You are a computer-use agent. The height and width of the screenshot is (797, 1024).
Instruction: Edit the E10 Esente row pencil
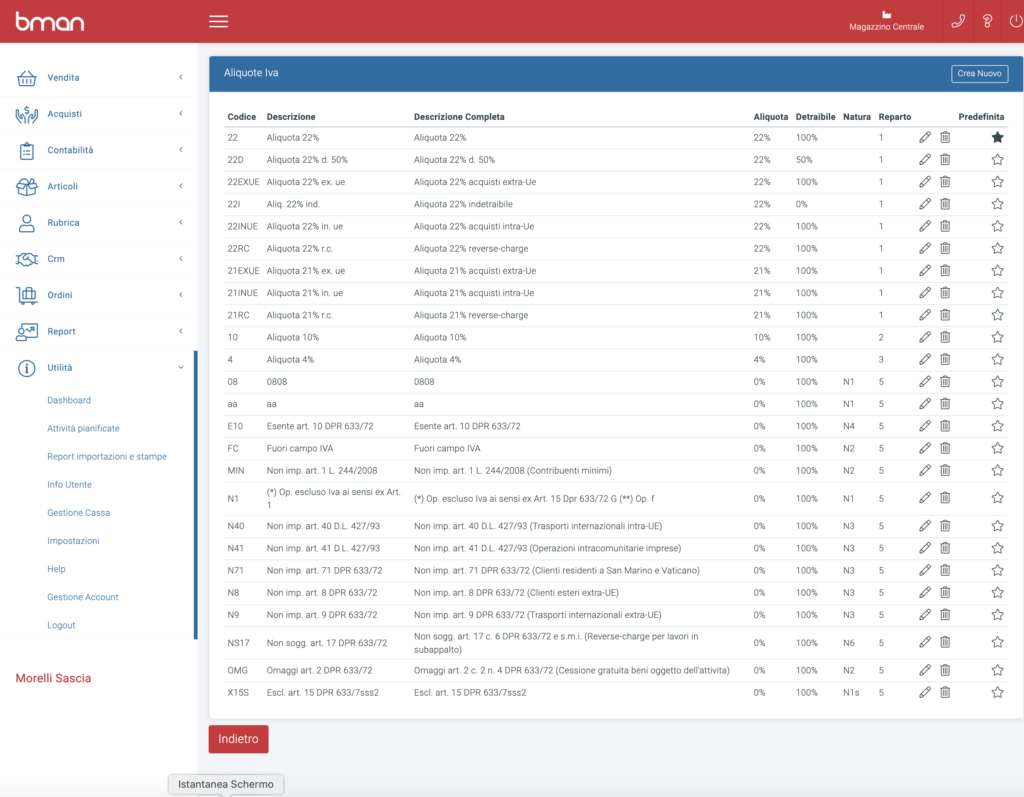coord(925,426)
